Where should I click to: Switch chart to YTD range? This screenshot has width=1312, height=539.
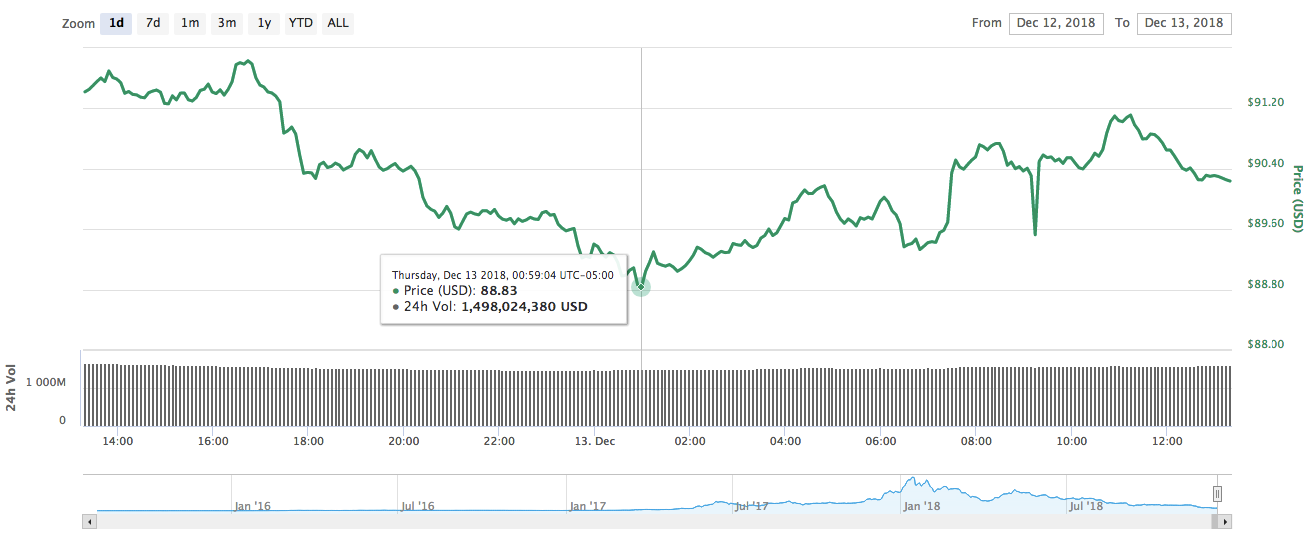click(301, 23)
